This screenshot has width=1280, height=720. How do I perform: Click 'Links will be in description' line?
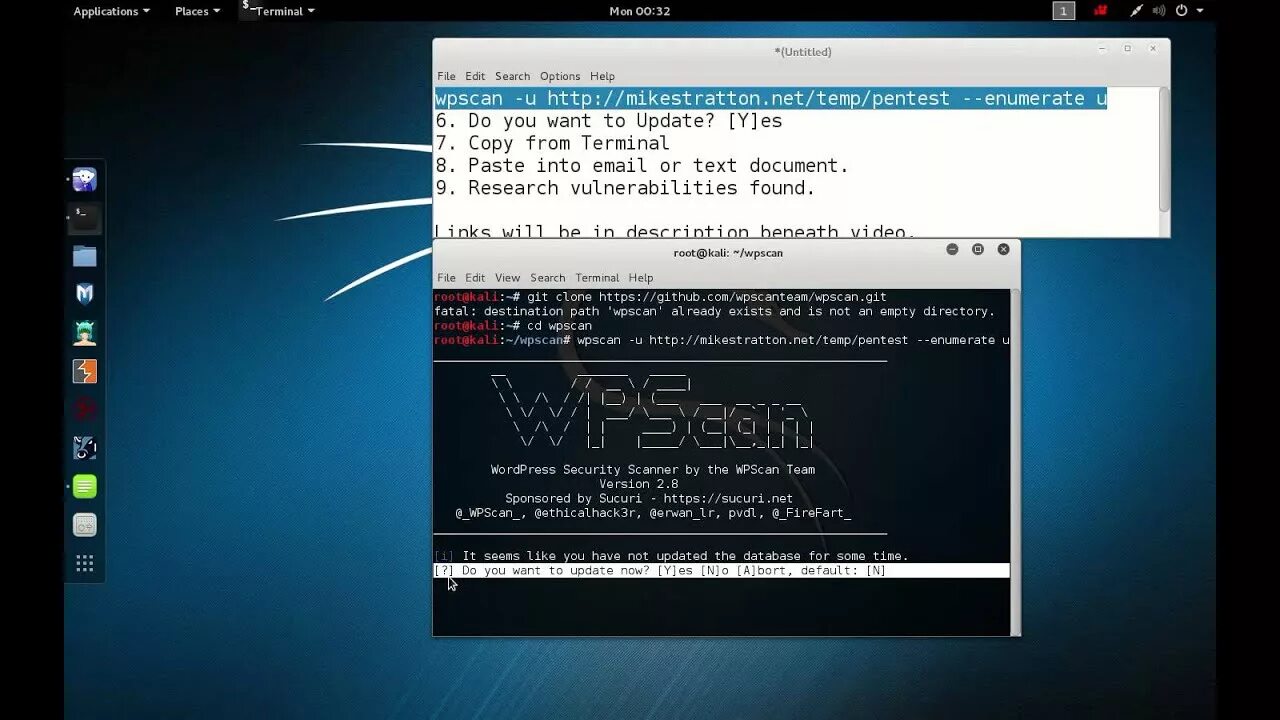(x=675, y=230)
